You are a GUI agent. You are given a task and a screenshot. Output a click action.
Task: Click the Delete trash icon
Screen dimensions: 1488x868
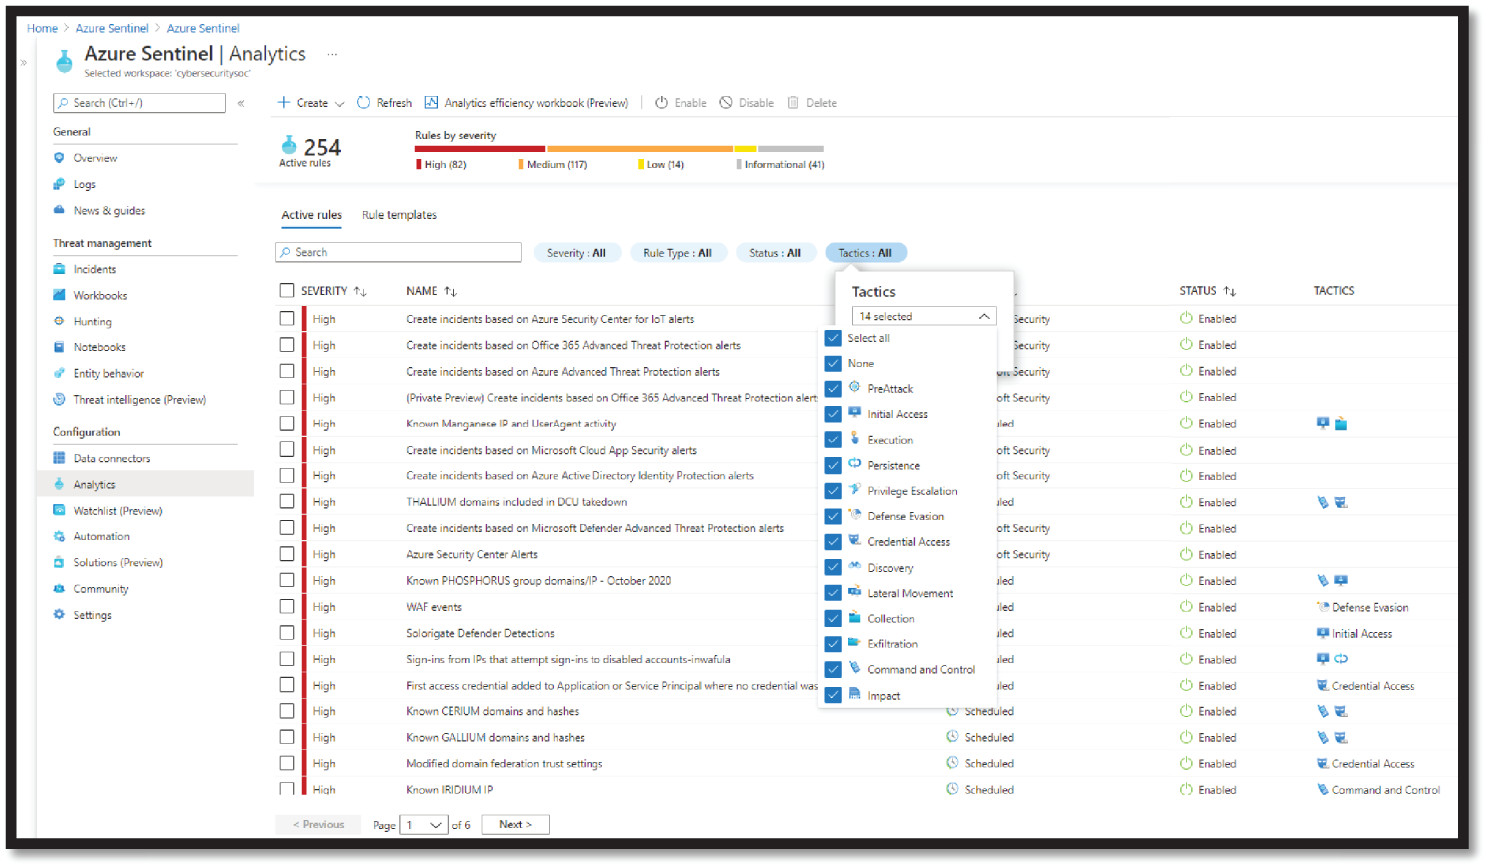(793, 102)
